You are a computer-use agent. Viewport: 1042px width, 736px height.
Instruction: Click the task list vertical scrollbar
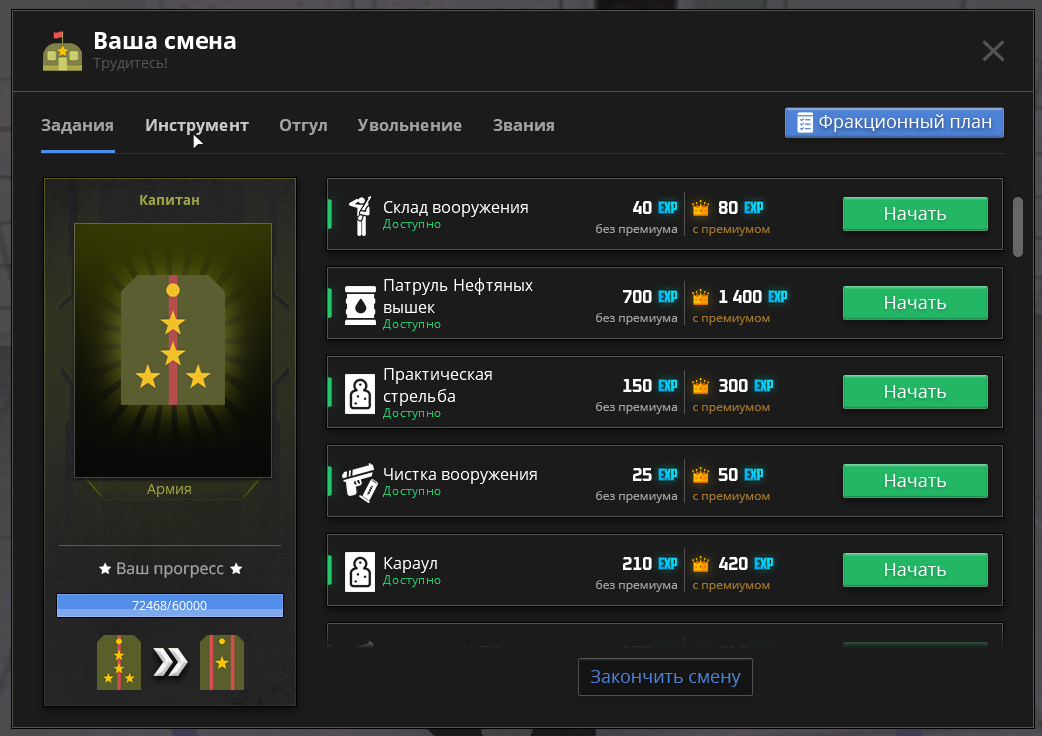pos(1018,227)
